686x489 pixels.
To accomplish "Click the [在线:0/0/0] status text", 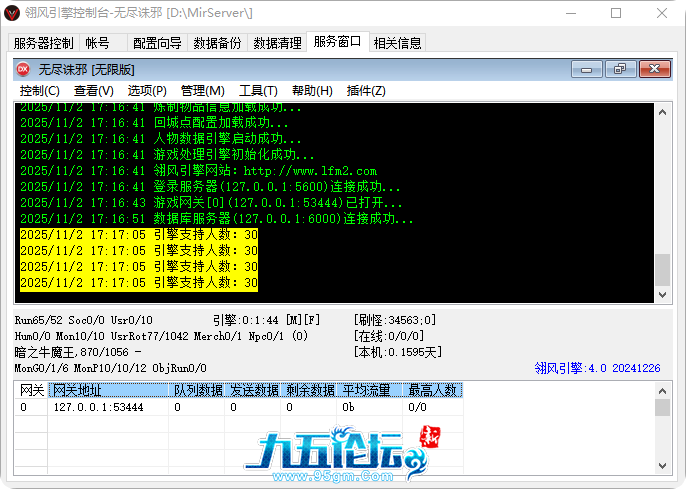I will coord(389,336).
